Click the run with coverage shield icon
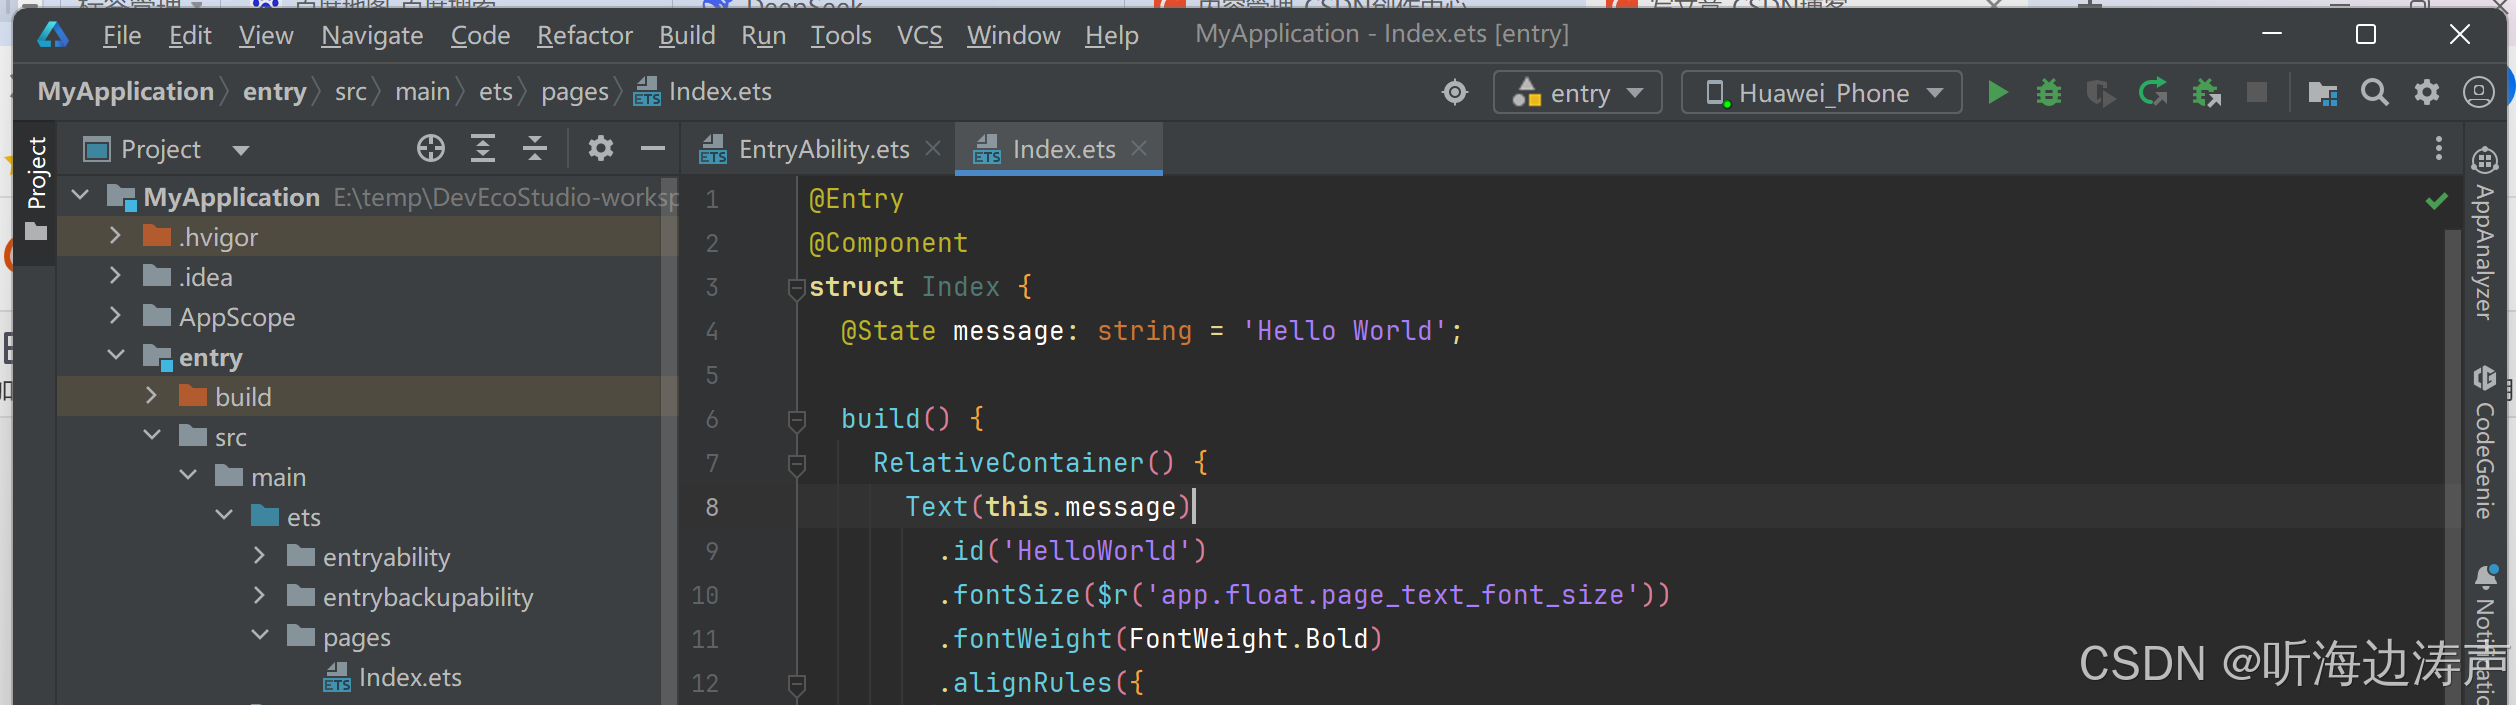The height and width of the screenshot is (705, 2516). click(x=2100, y=93)
